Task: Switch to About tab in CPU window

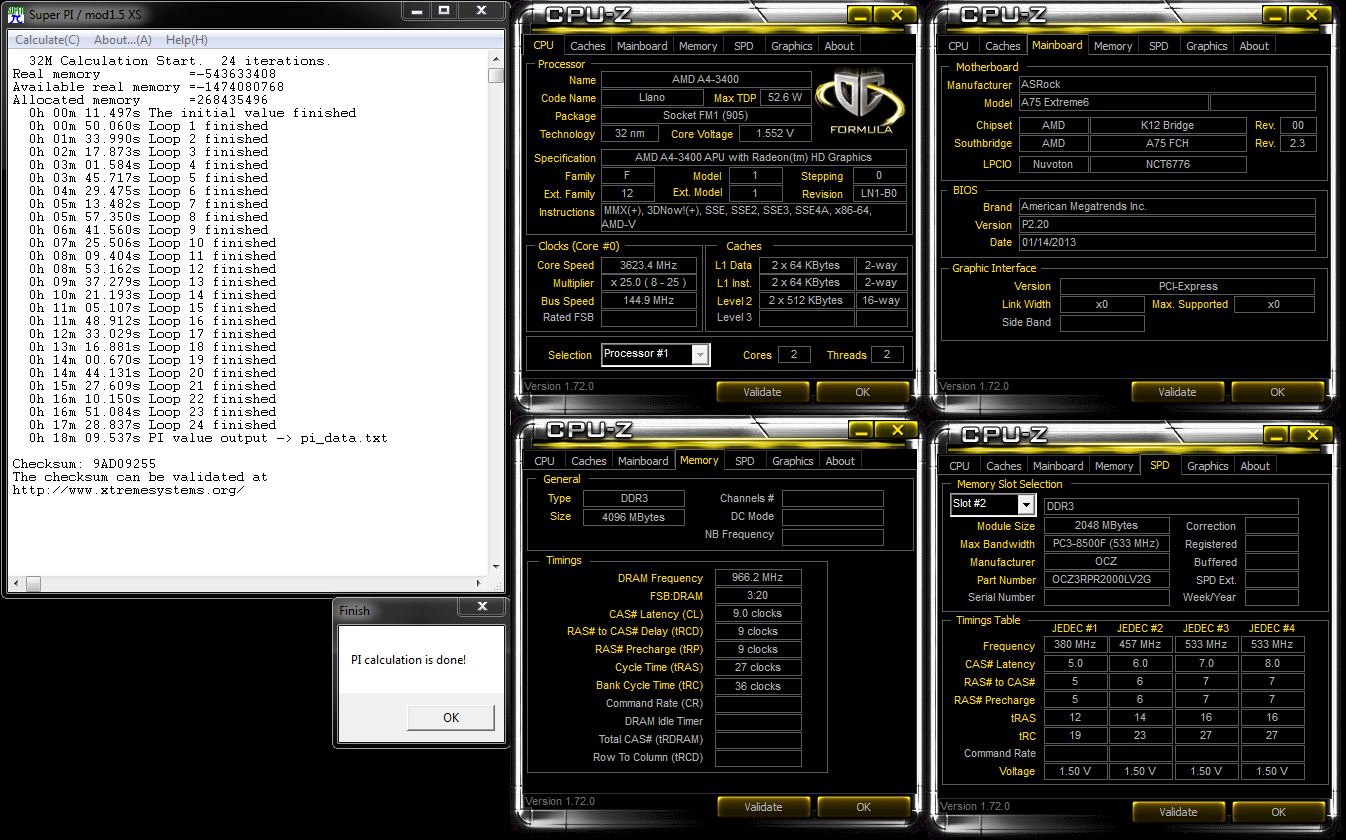Action: tap(839, 46)
